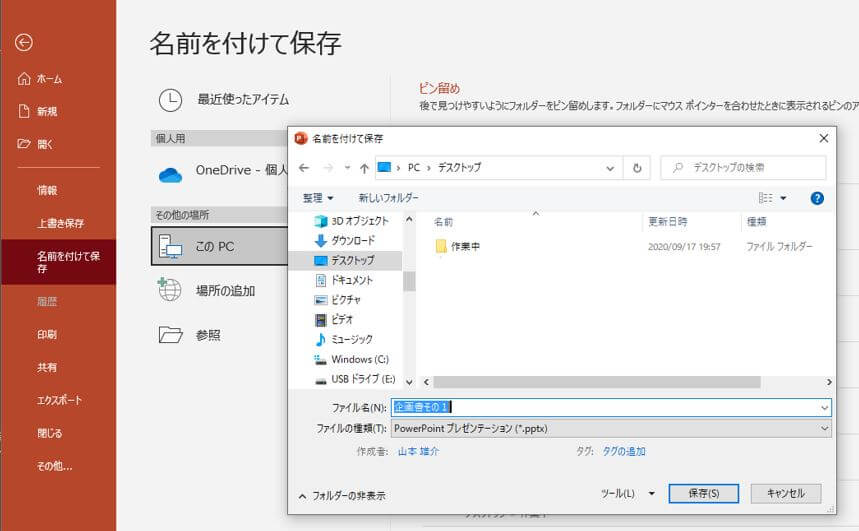Click the タグの追加 link
Screen dimensions: 859x531
623,451
